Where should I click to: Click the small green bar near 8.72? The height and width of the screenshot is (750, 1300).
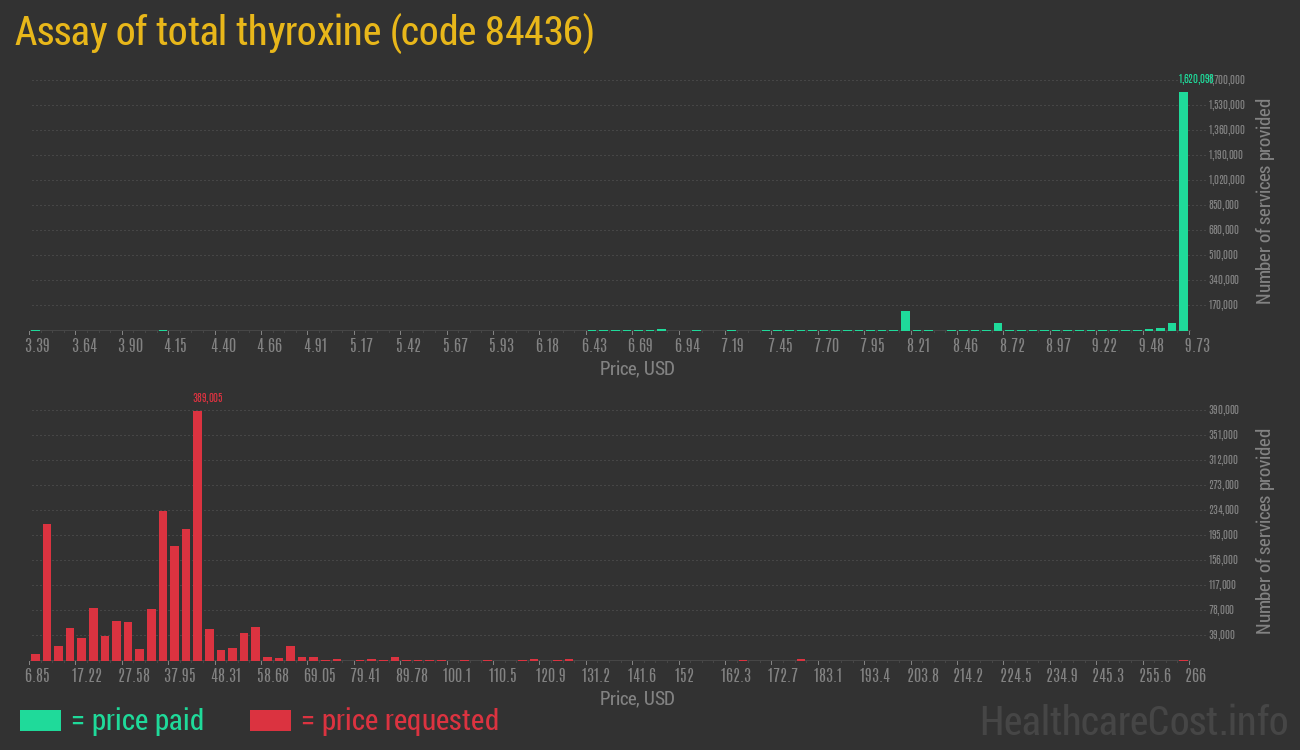pyautogui.click(x=996, y=325)
